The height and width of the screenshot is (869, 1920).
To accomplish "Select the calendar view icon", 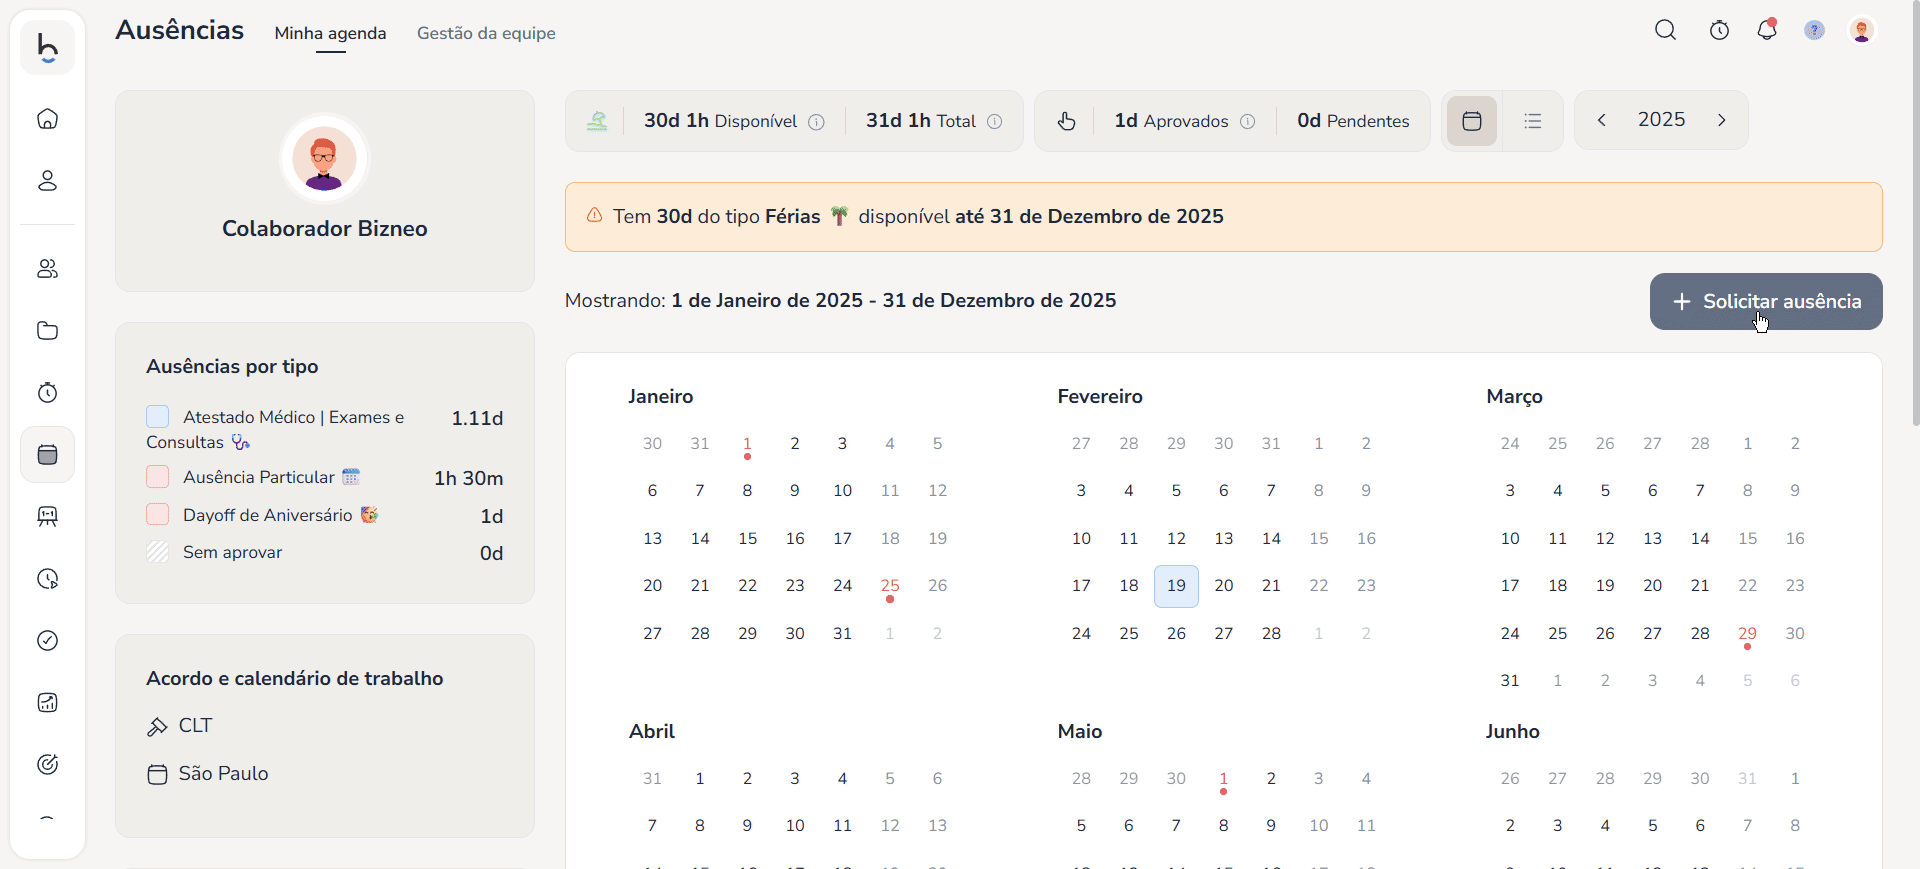I will coord(1471,121).
